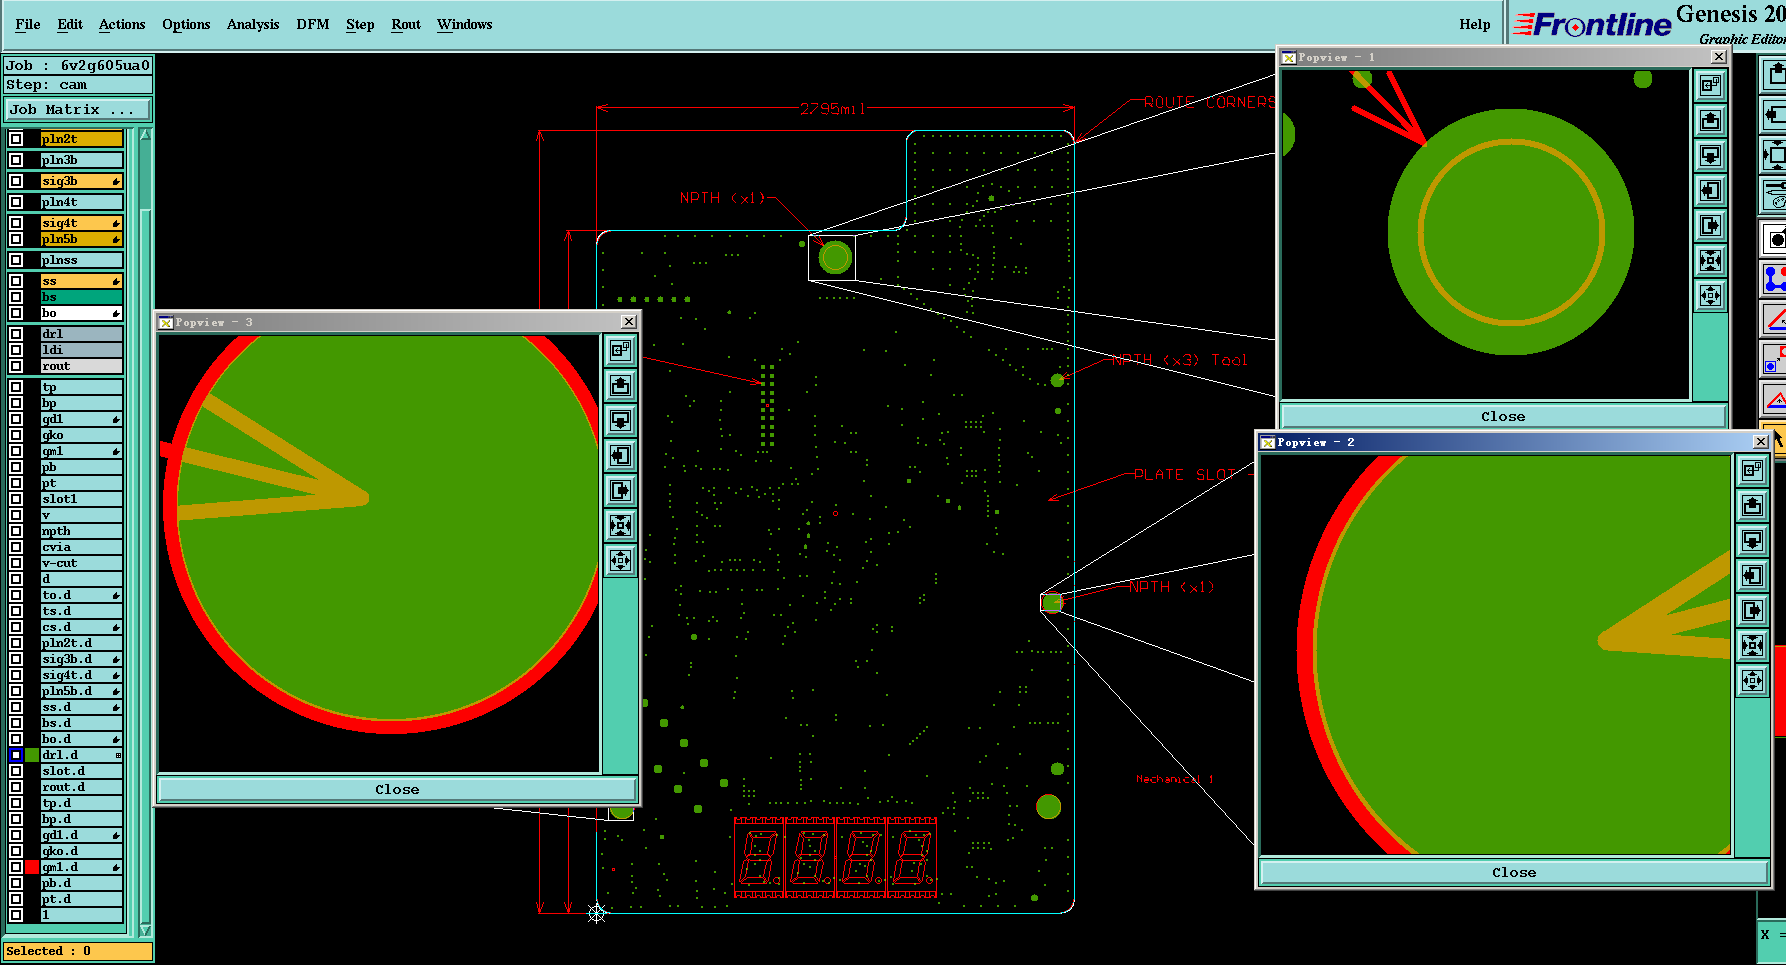Screen dimensions: 1786x965
Task: Uncheck the drl.d layer checkbox
Action: click(16, 755)
